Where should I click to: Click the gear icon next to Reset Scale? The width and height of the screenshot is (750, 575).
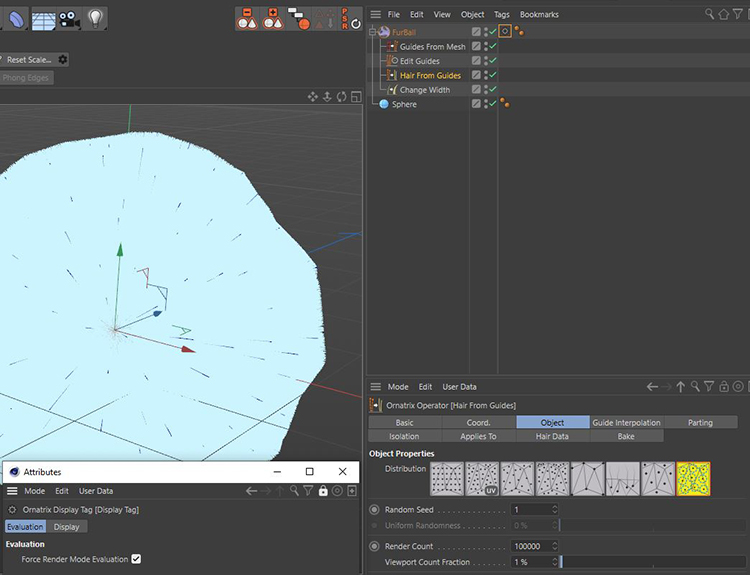click(x=63, y=60)
